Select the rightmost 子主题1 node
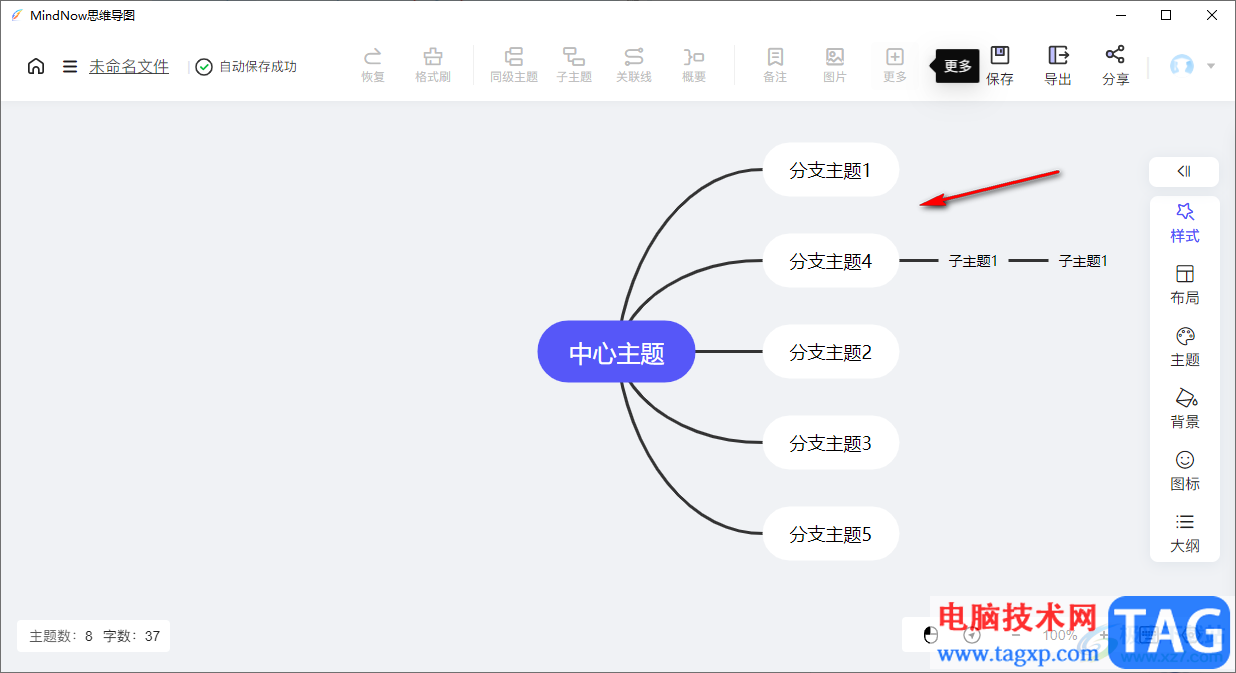Image resolution: width=1236 pixels, height=673 pixels. [1083, 261]
